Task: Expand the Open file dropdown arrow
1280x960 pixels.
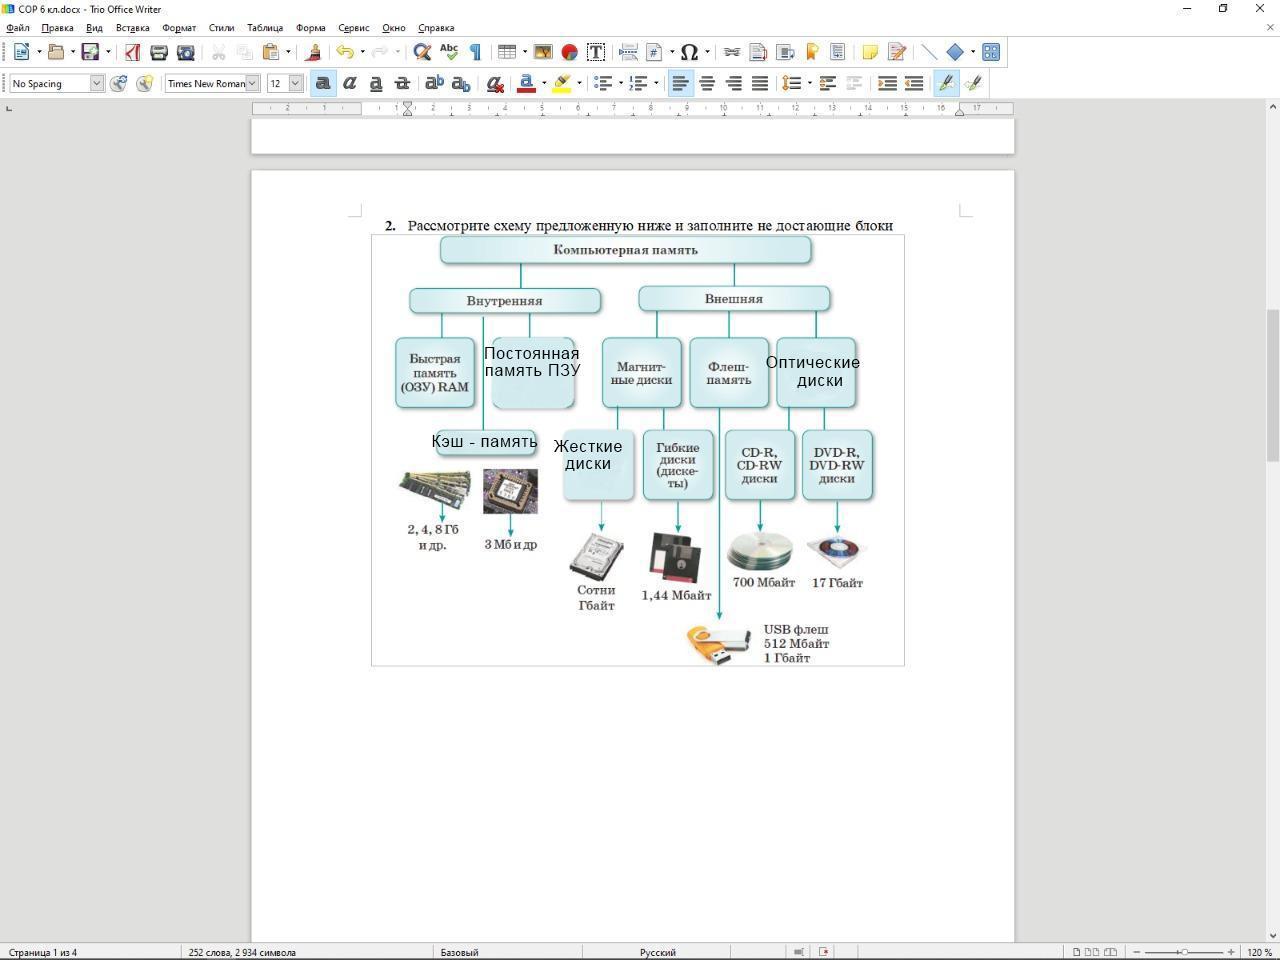Action: (x=73, y=52)
